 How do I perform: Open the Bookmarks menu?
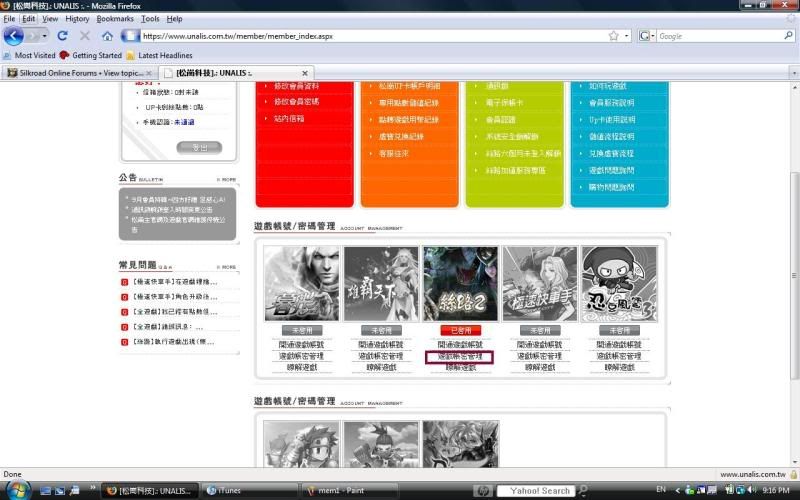point(115,18)
